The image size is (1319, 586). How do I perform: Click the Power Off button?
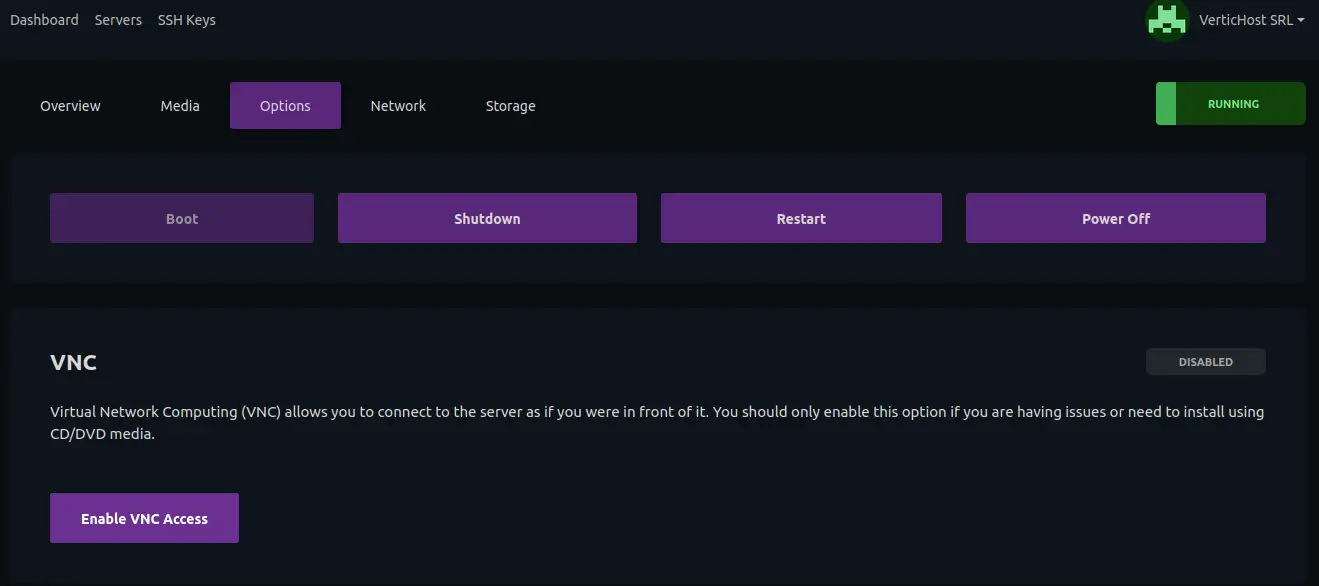[1116, 218]
